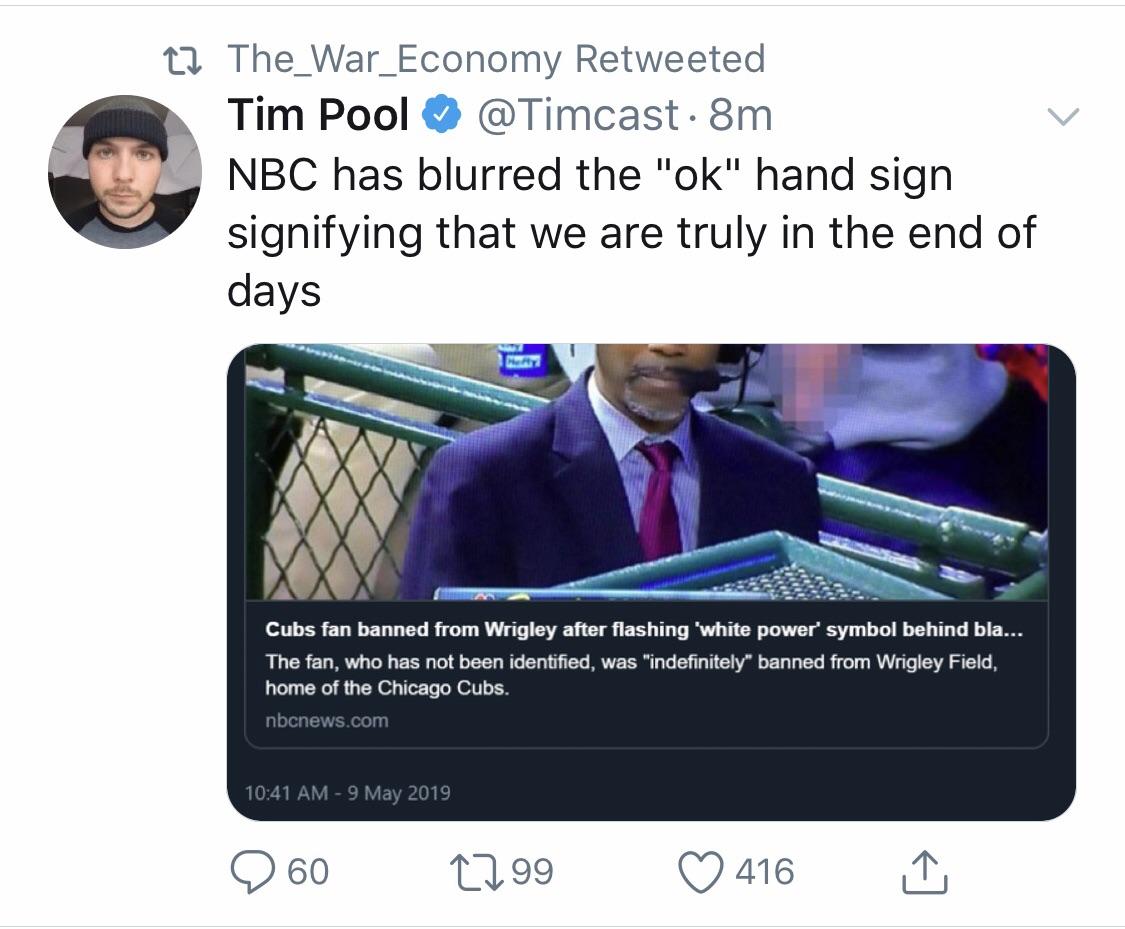
Task: Open the tweet text about NBC blurring
Action: pos(631,233)
